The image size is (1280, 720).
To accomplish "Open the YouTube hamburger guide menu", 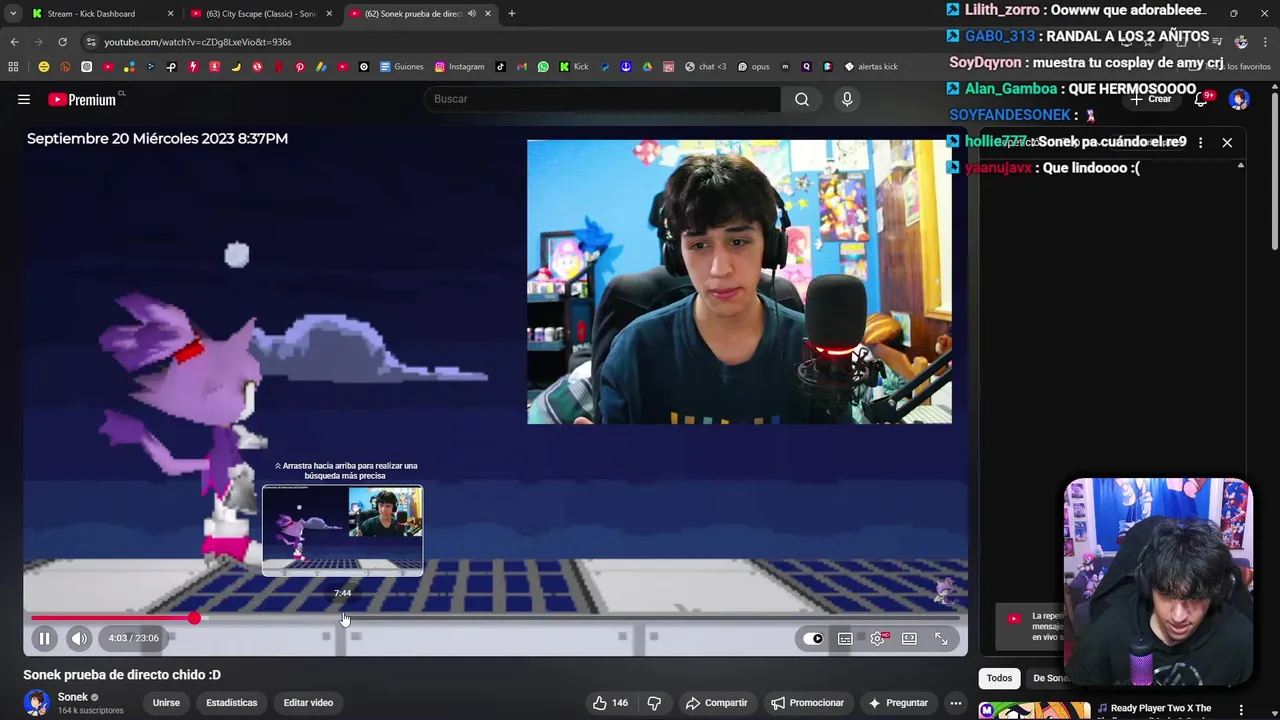I will [24, 99].
